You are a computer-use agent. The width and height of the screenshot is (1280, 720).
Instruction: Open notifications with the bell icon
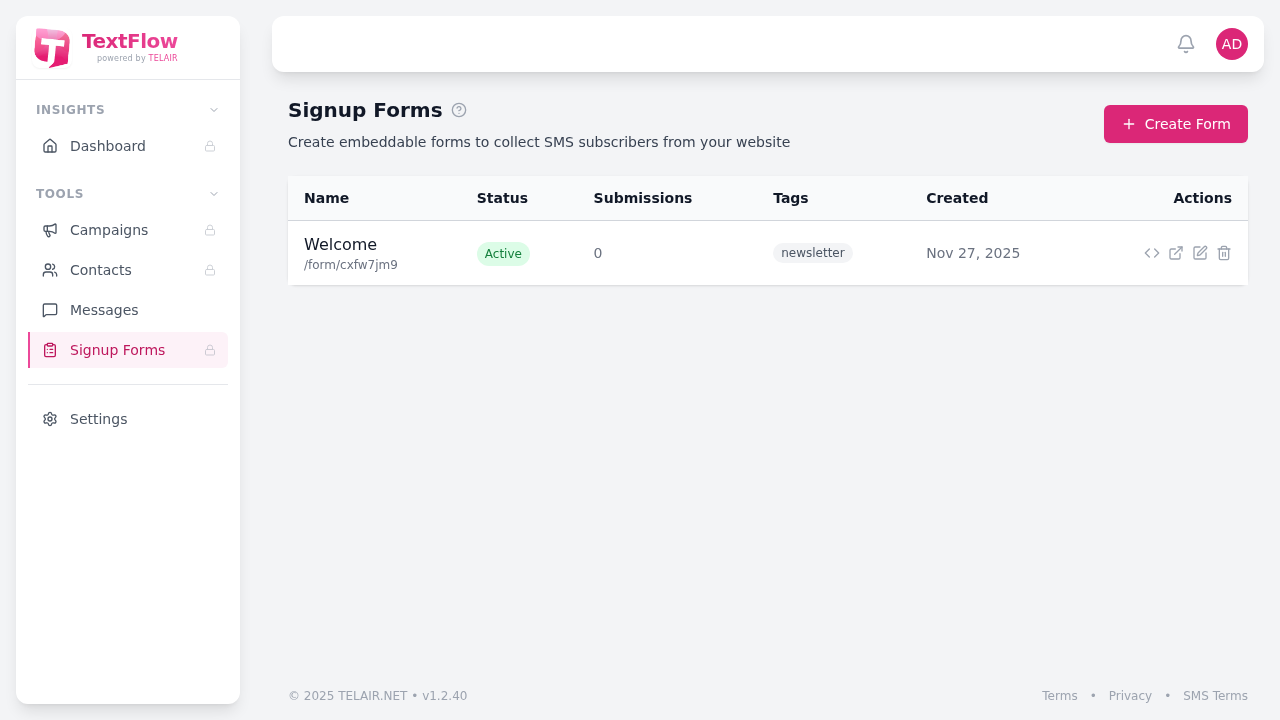point(1185,44)
